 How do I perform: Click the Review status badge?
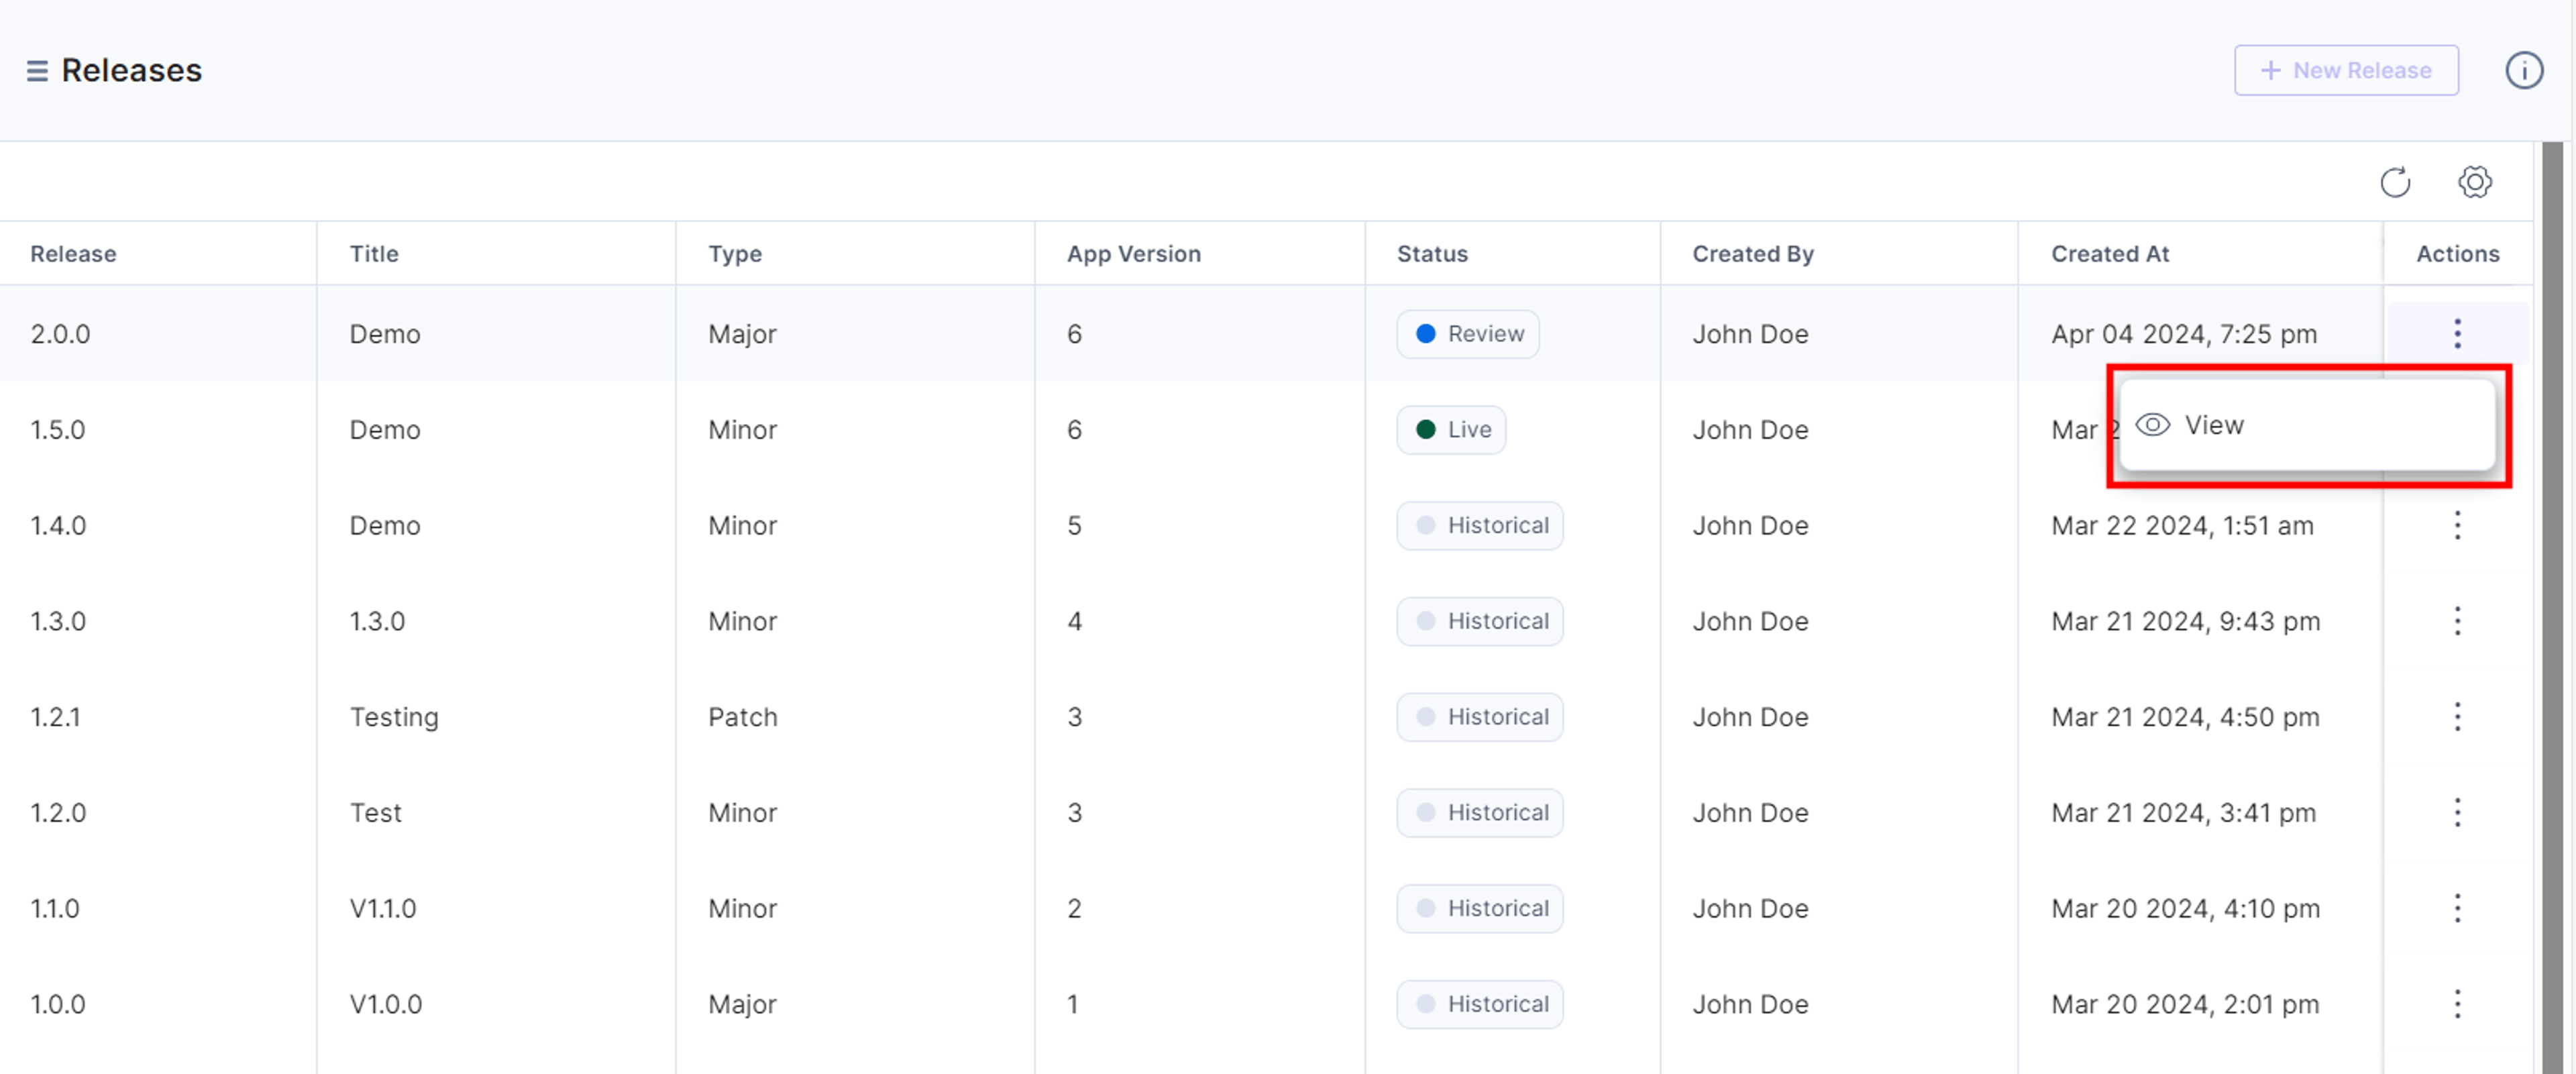[x=1467, y=334]
